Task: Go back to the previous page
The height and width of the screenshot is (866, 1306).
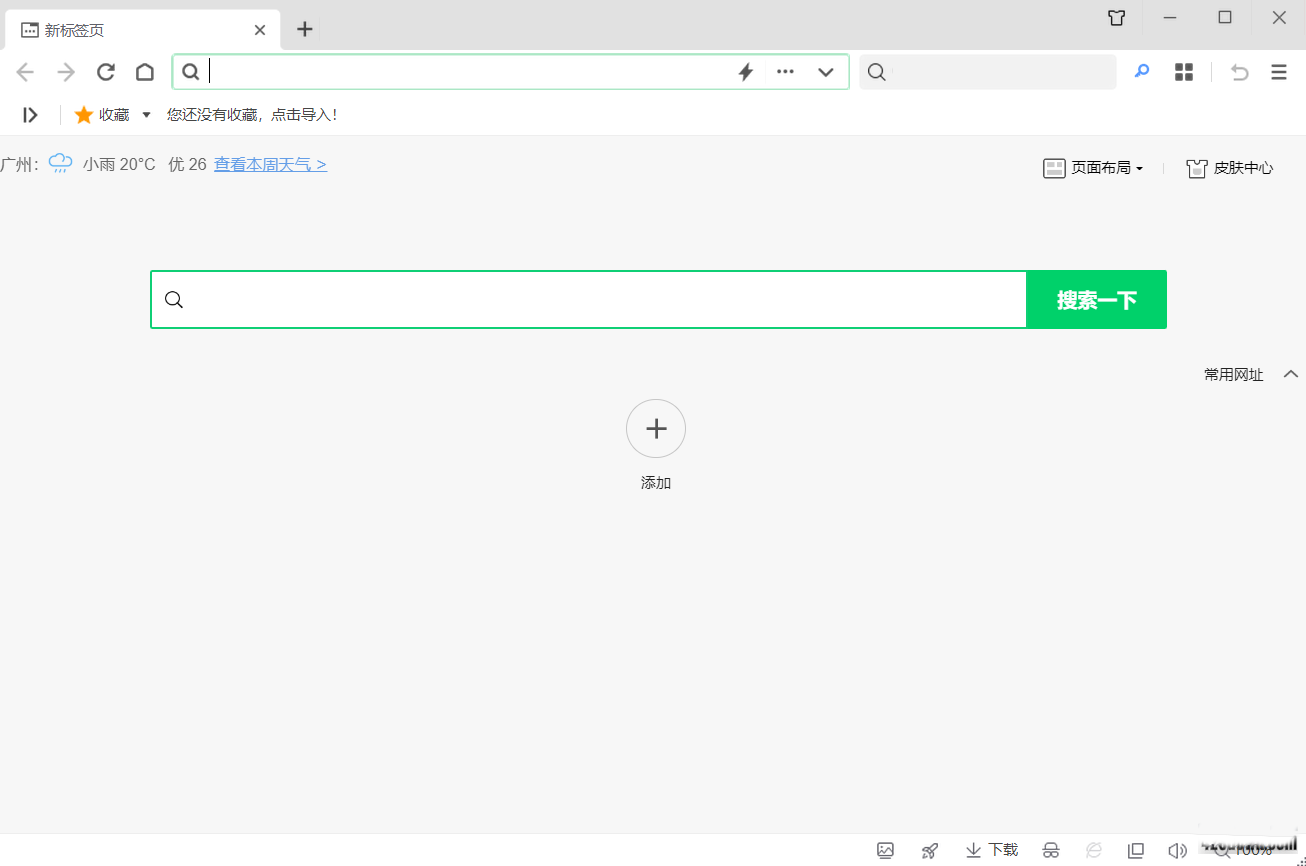Action: 25,72
